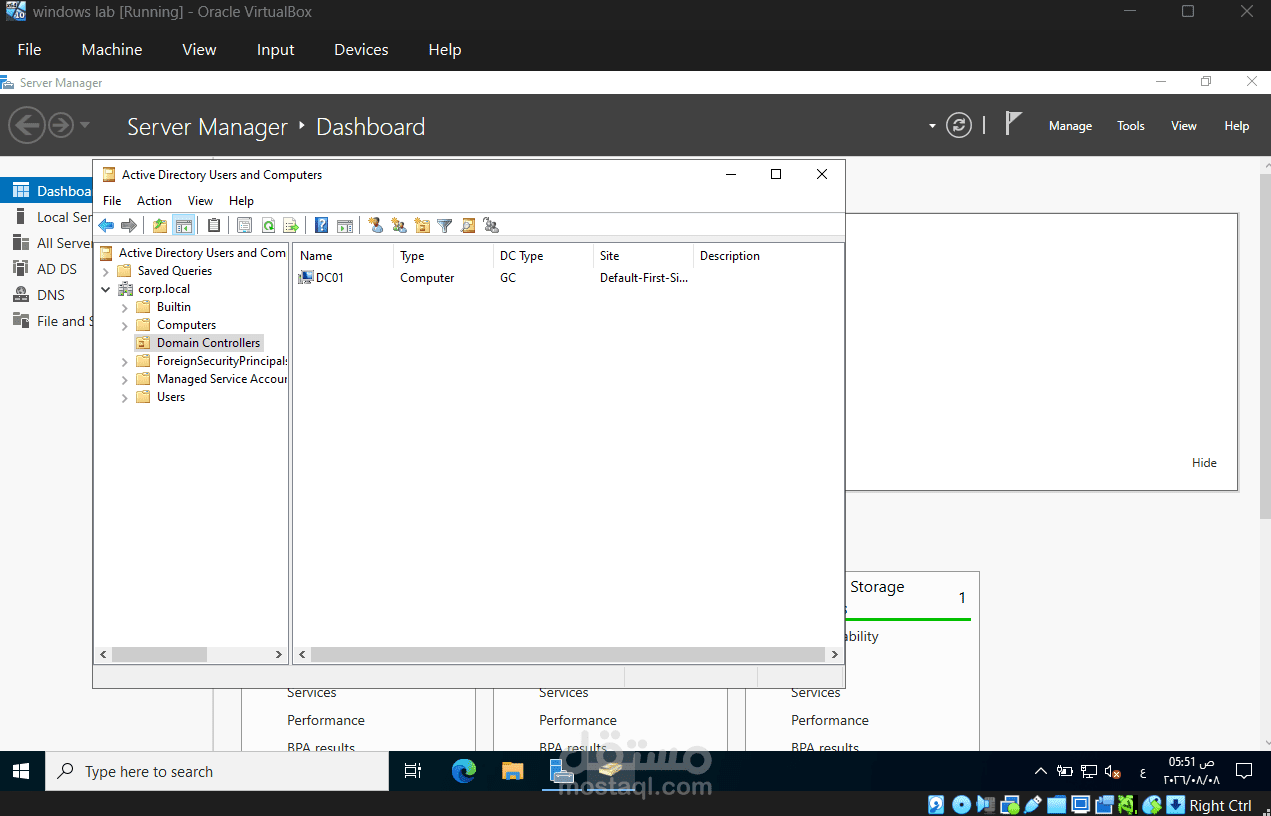Expand the Saved Queries node
The image size is (1271, 816).
tap(106, 271)
